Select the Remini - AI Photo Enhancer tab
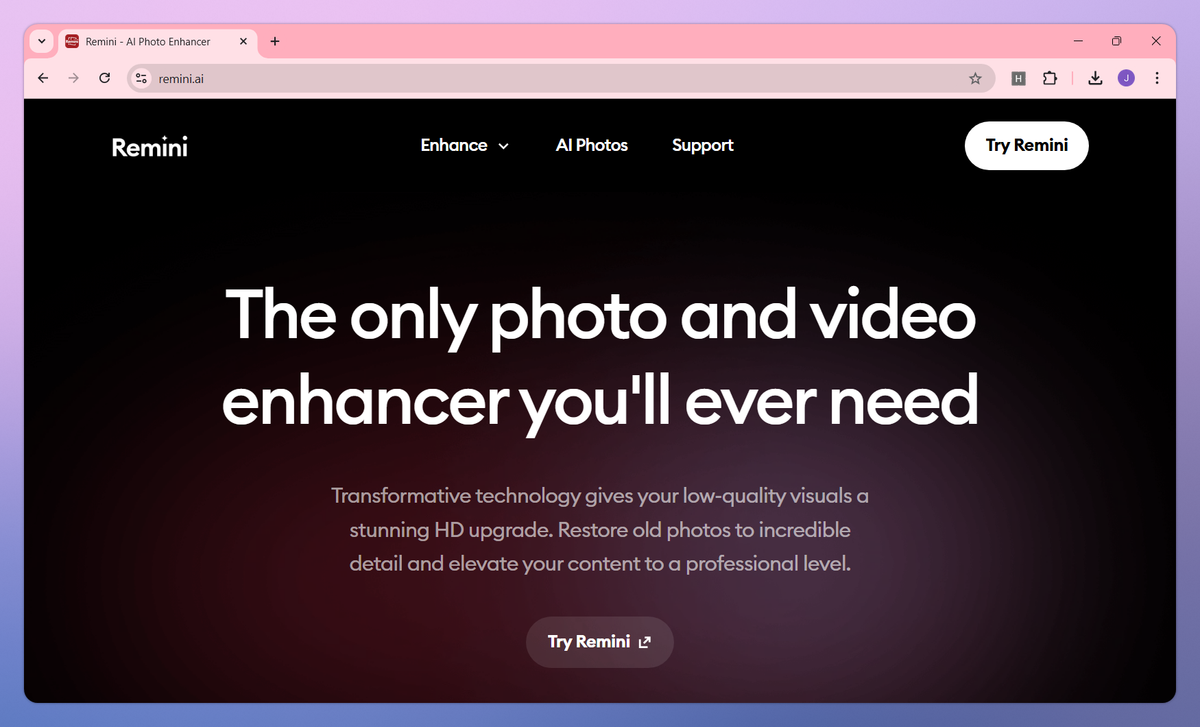Screen dimensions: 1200x727 coord(158,41)
